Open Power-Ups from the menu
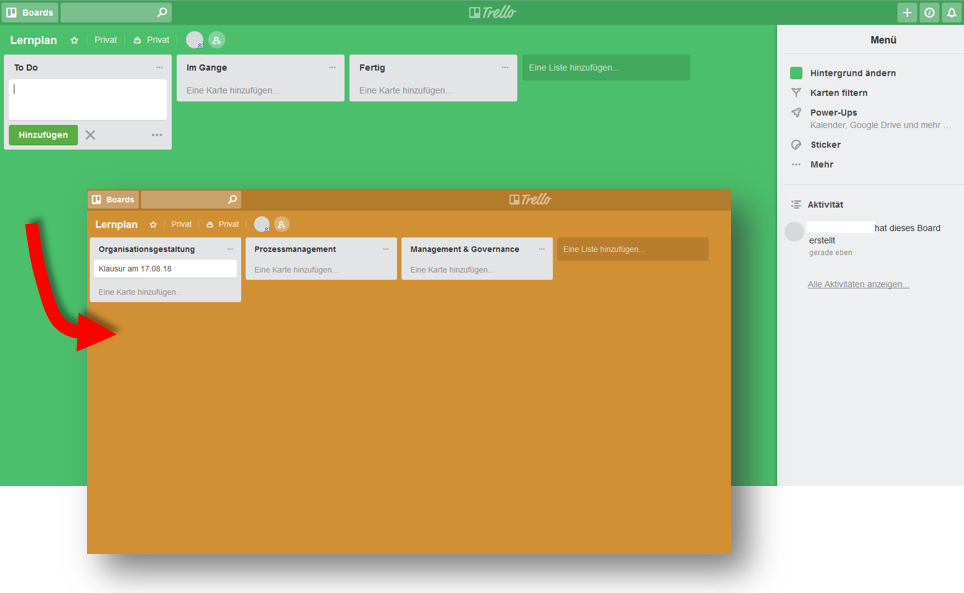 click(833, 113)
